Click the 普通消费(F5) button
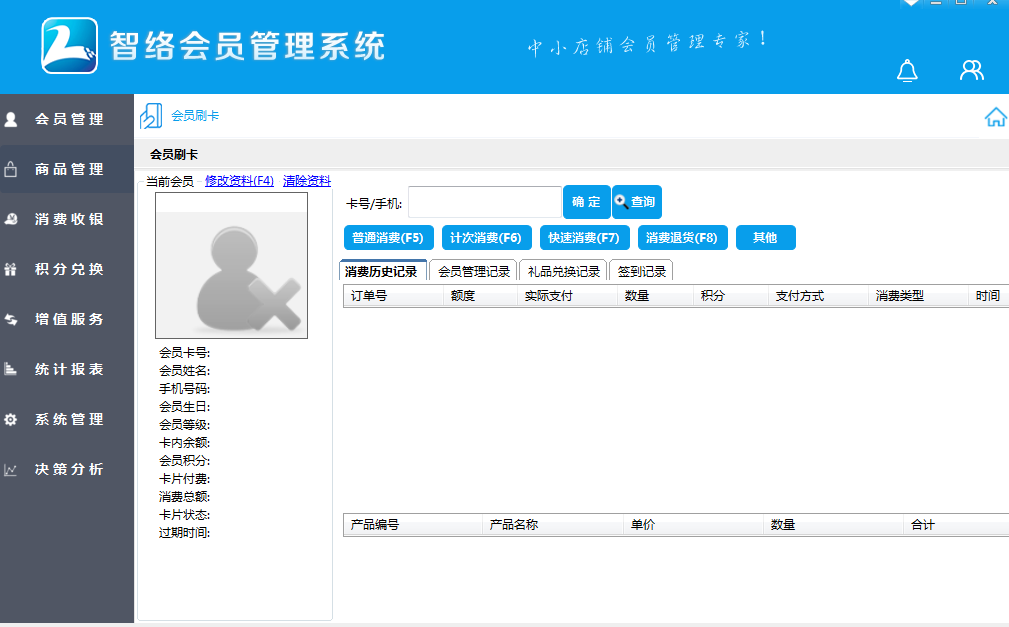 point(390,237)
